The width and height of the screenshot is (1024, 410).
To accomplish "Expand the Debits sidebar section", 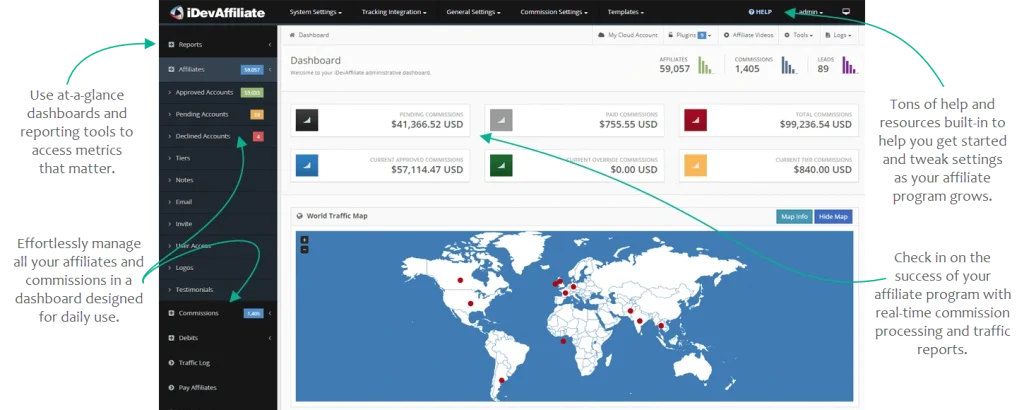I will [x=219, y=338].
